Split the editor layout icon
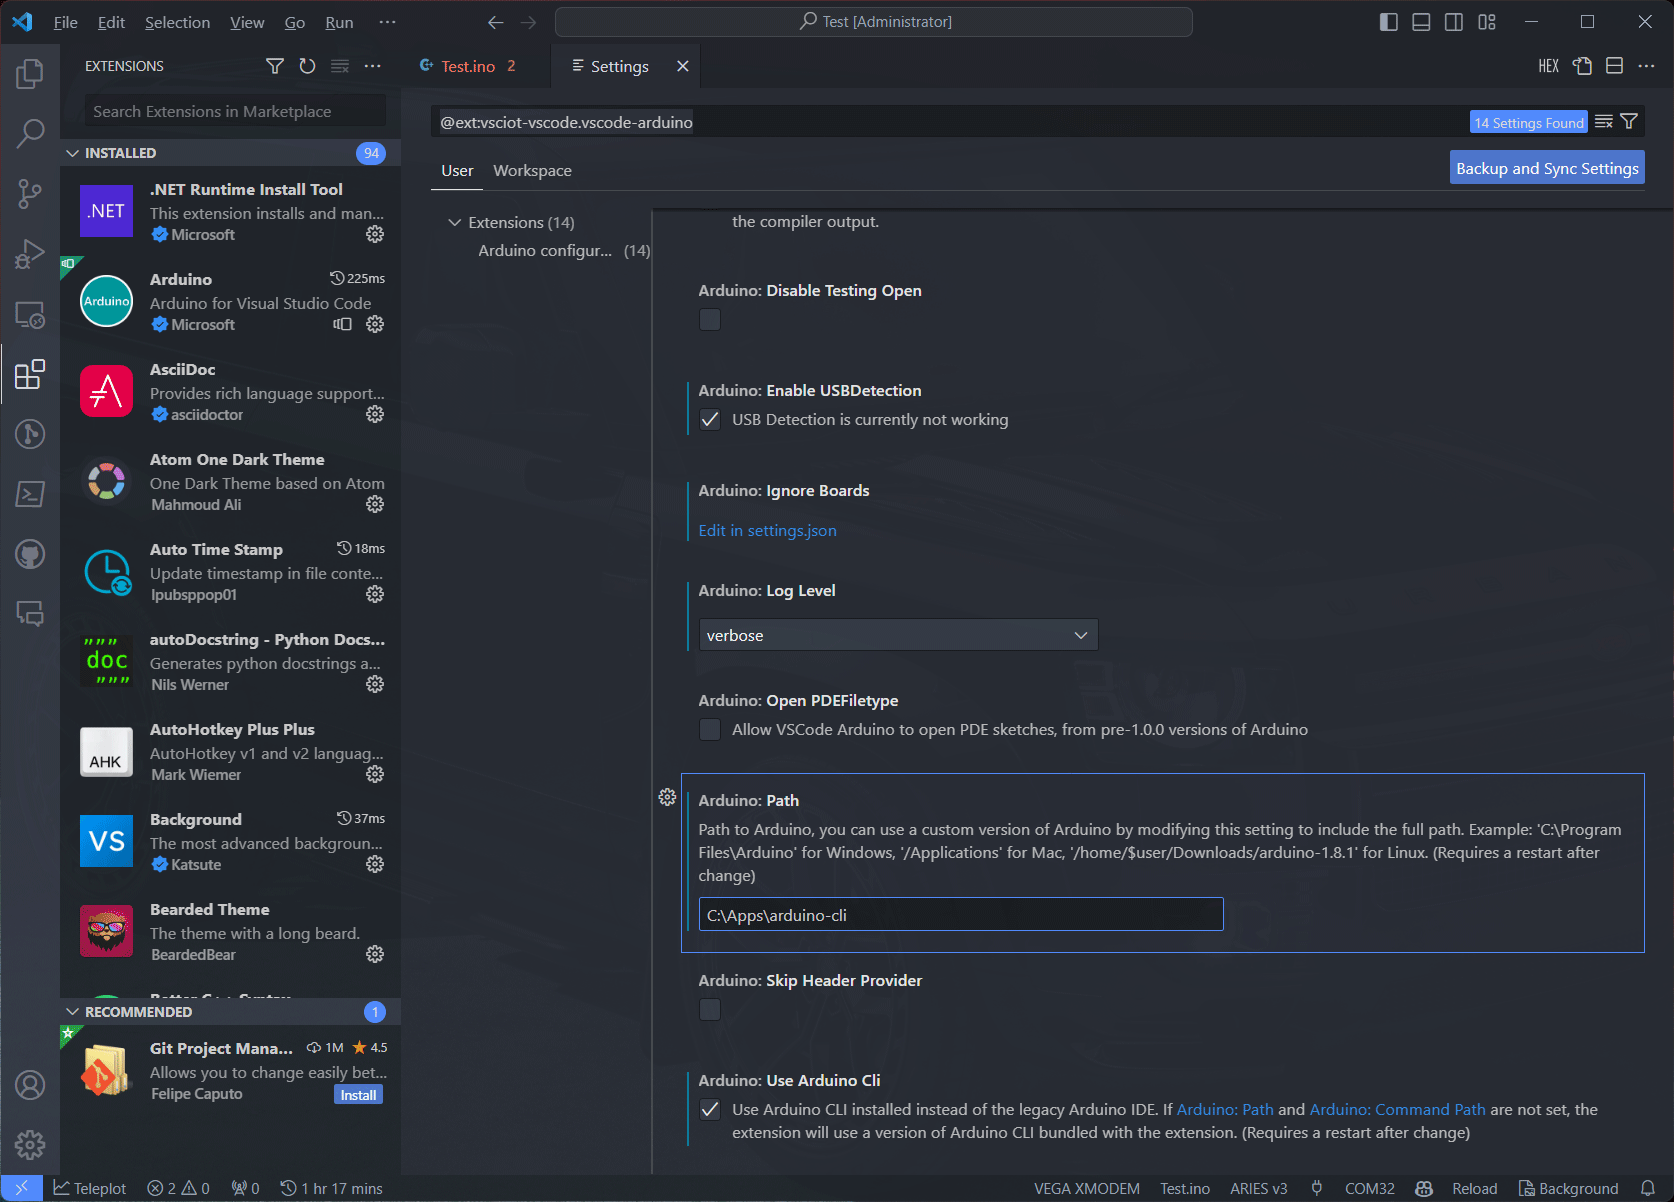1674x1202 pixels. coord(1614,66)
